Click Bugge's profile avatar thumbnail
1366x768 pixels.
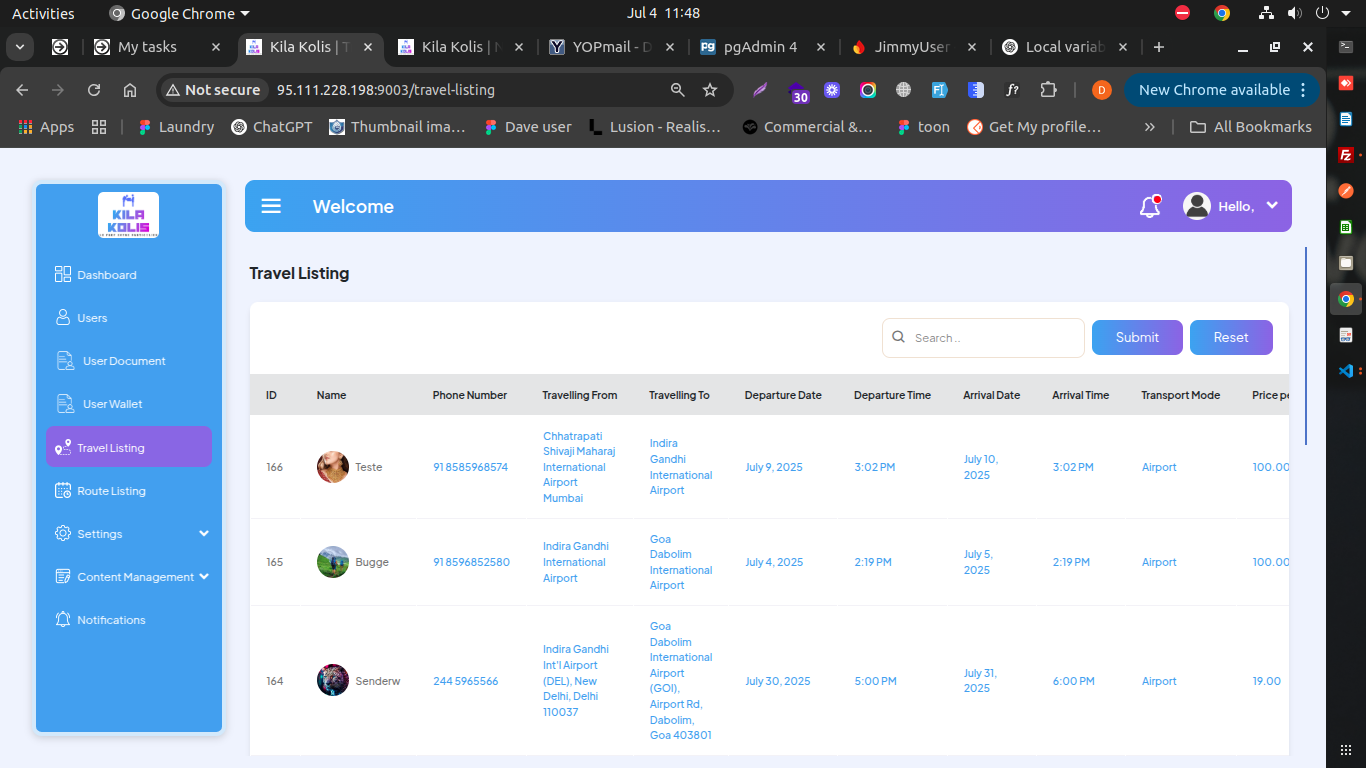point(333,562)
